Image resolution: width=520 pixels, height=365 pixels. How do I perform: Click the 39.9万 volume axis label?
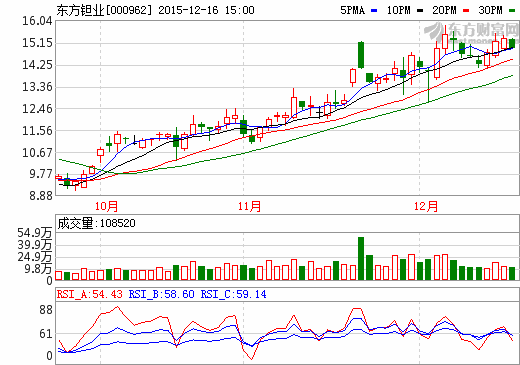(35, 245)
